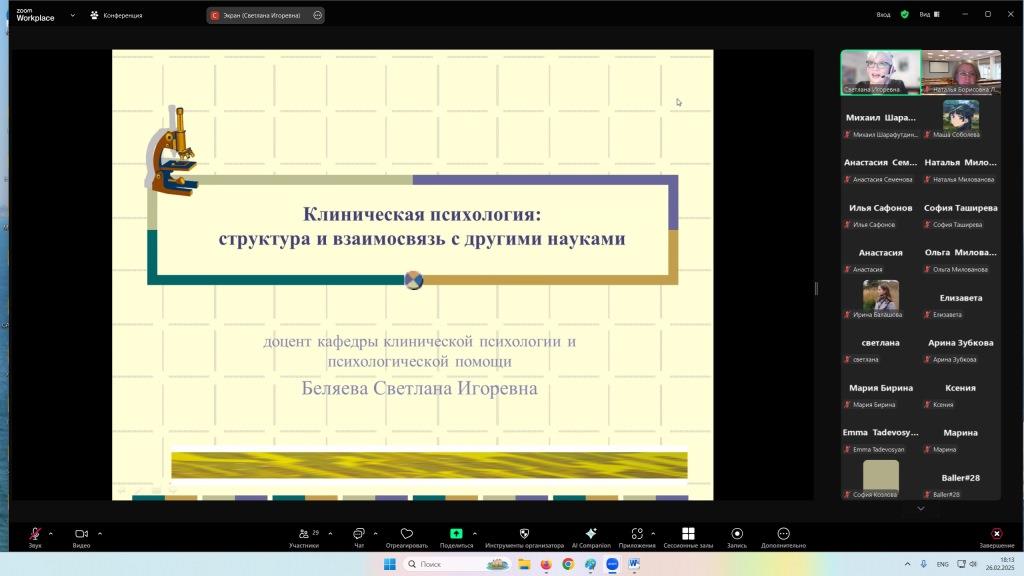Open the tray volume speaker icon
The width and height of the screenshot is (1024, 576).
click(x=973, y=564)
